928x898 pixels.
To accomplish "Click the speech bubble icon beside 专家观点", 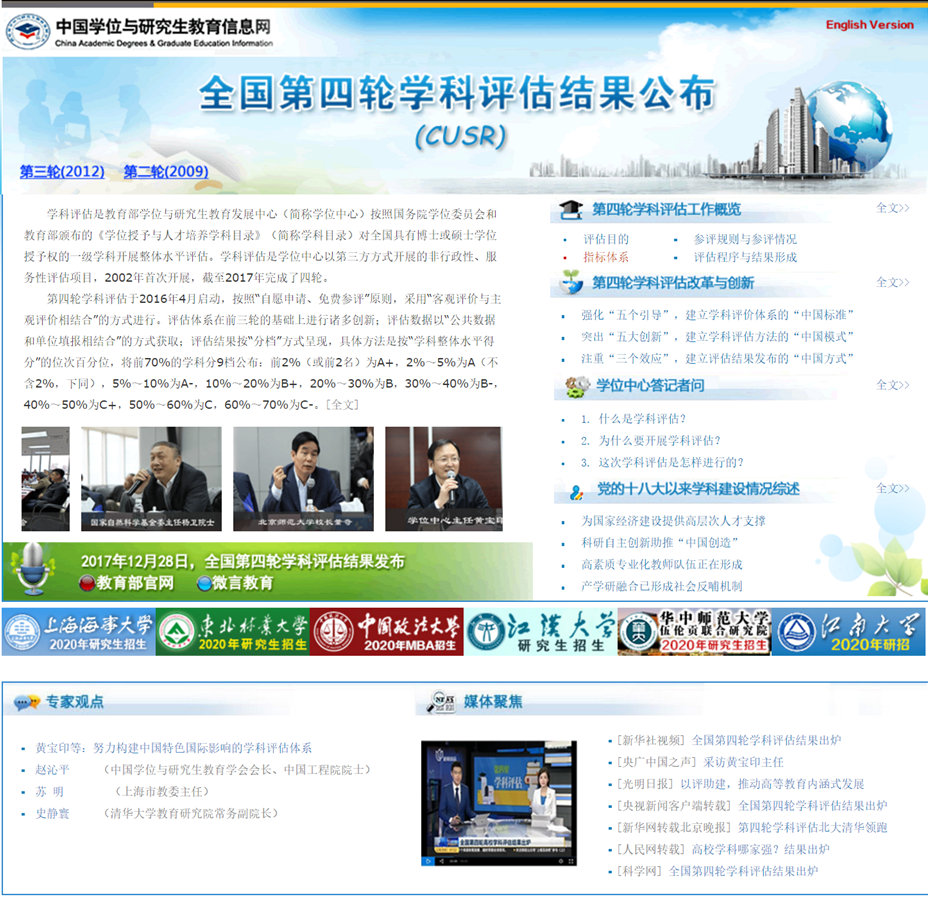I will (x=26, y=702).
